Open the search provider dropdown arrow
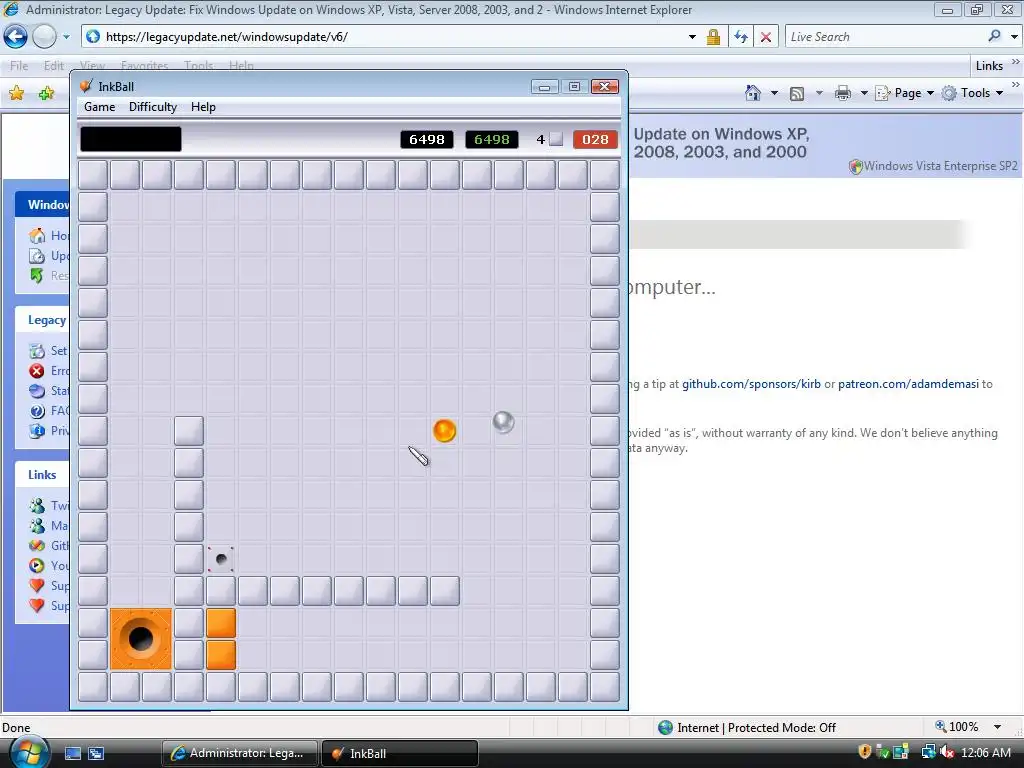 click(1014, 37)
